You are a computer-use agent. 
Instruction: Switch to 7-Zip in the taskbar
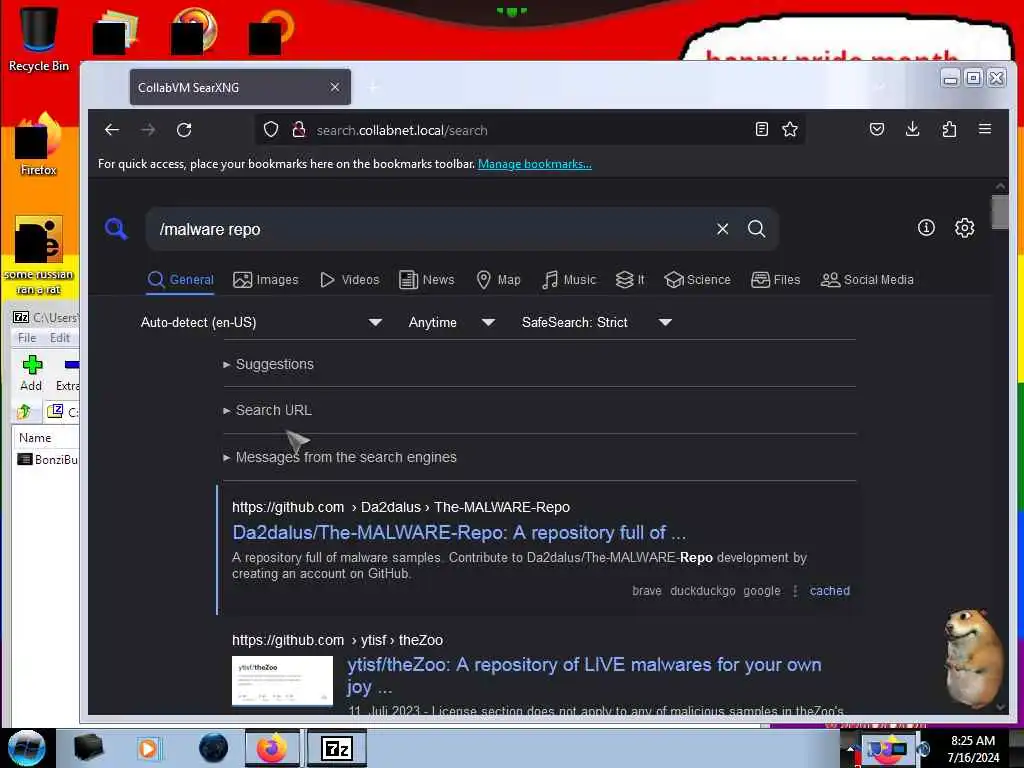pyautogui.click(x=337, y=748)
